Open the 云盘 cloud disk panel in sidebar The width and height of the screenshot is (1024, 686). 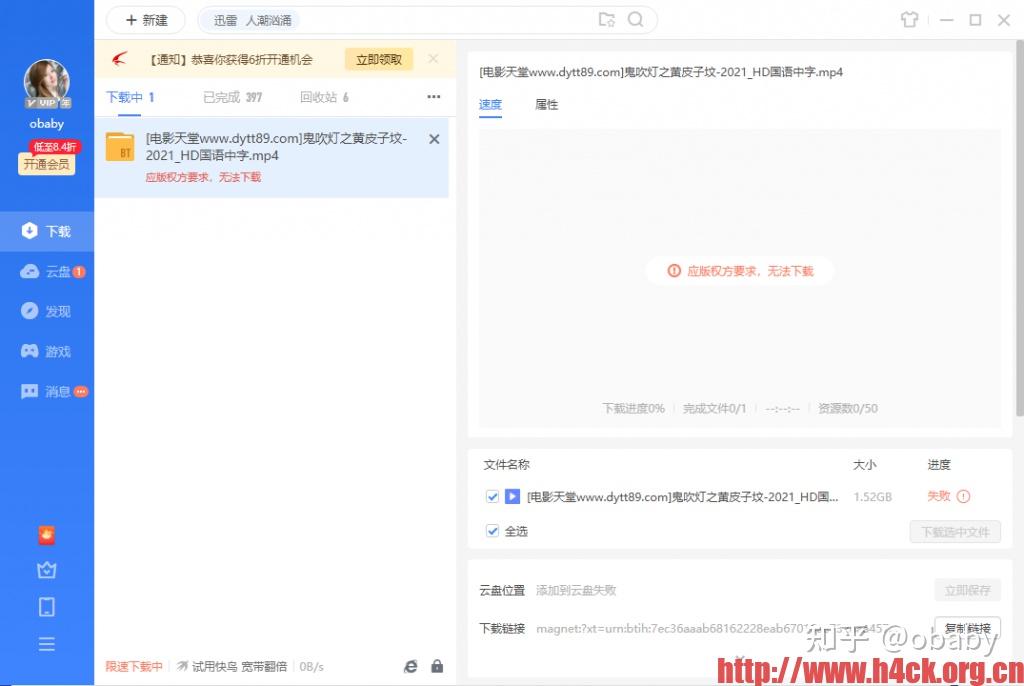(x=46, y=271)
